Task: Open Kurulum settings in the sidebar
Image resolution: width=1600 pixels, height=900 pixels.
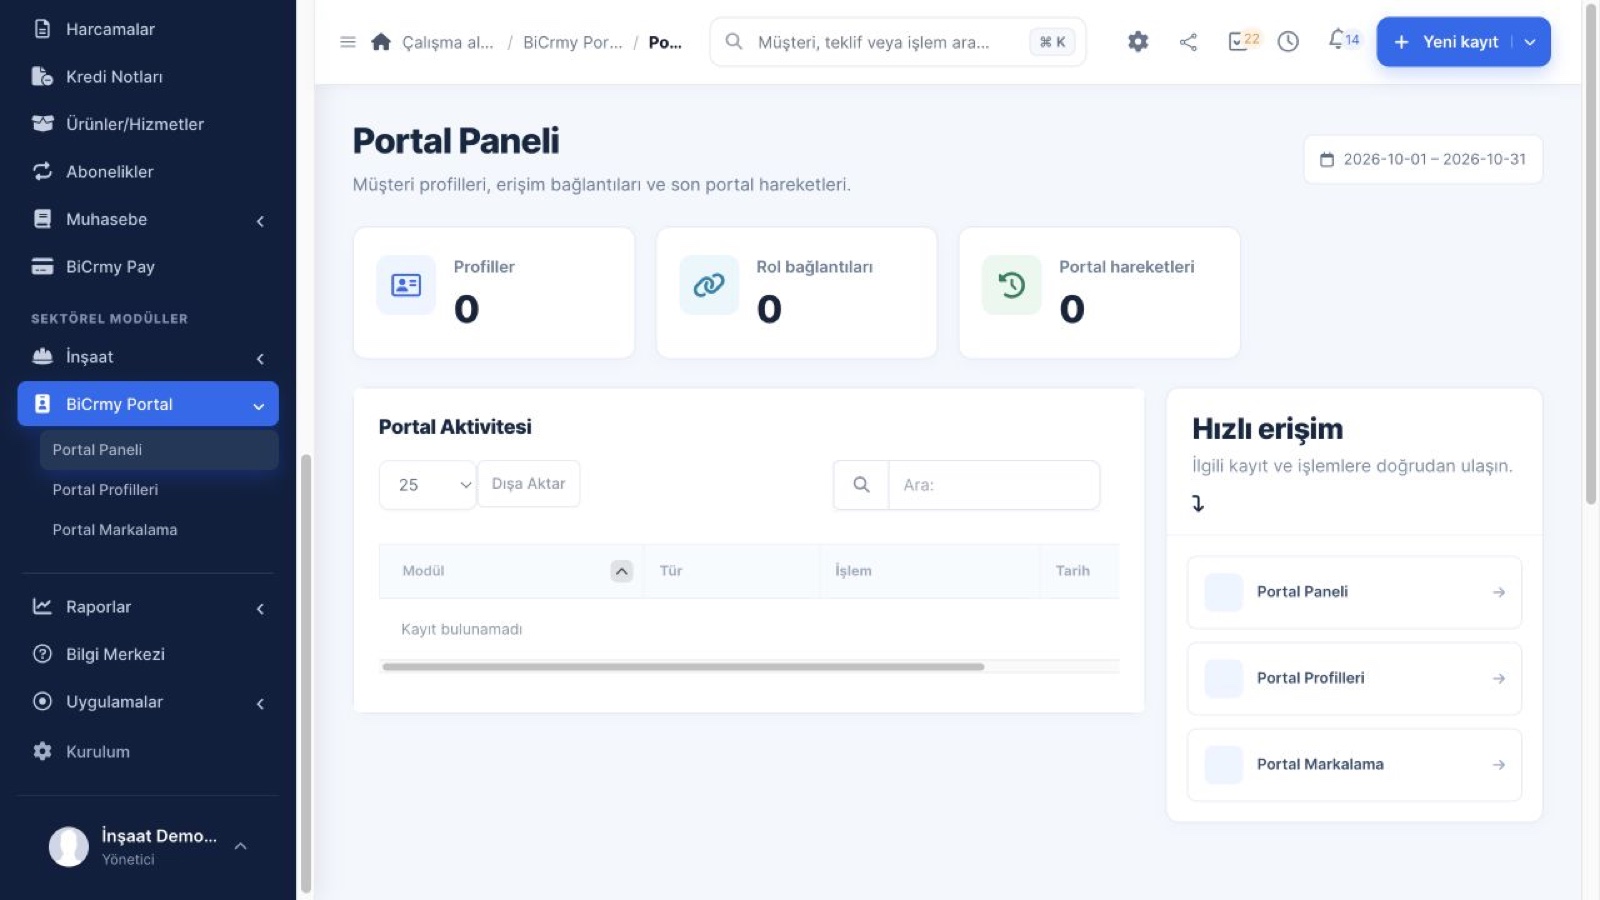Action: (148, 751)
